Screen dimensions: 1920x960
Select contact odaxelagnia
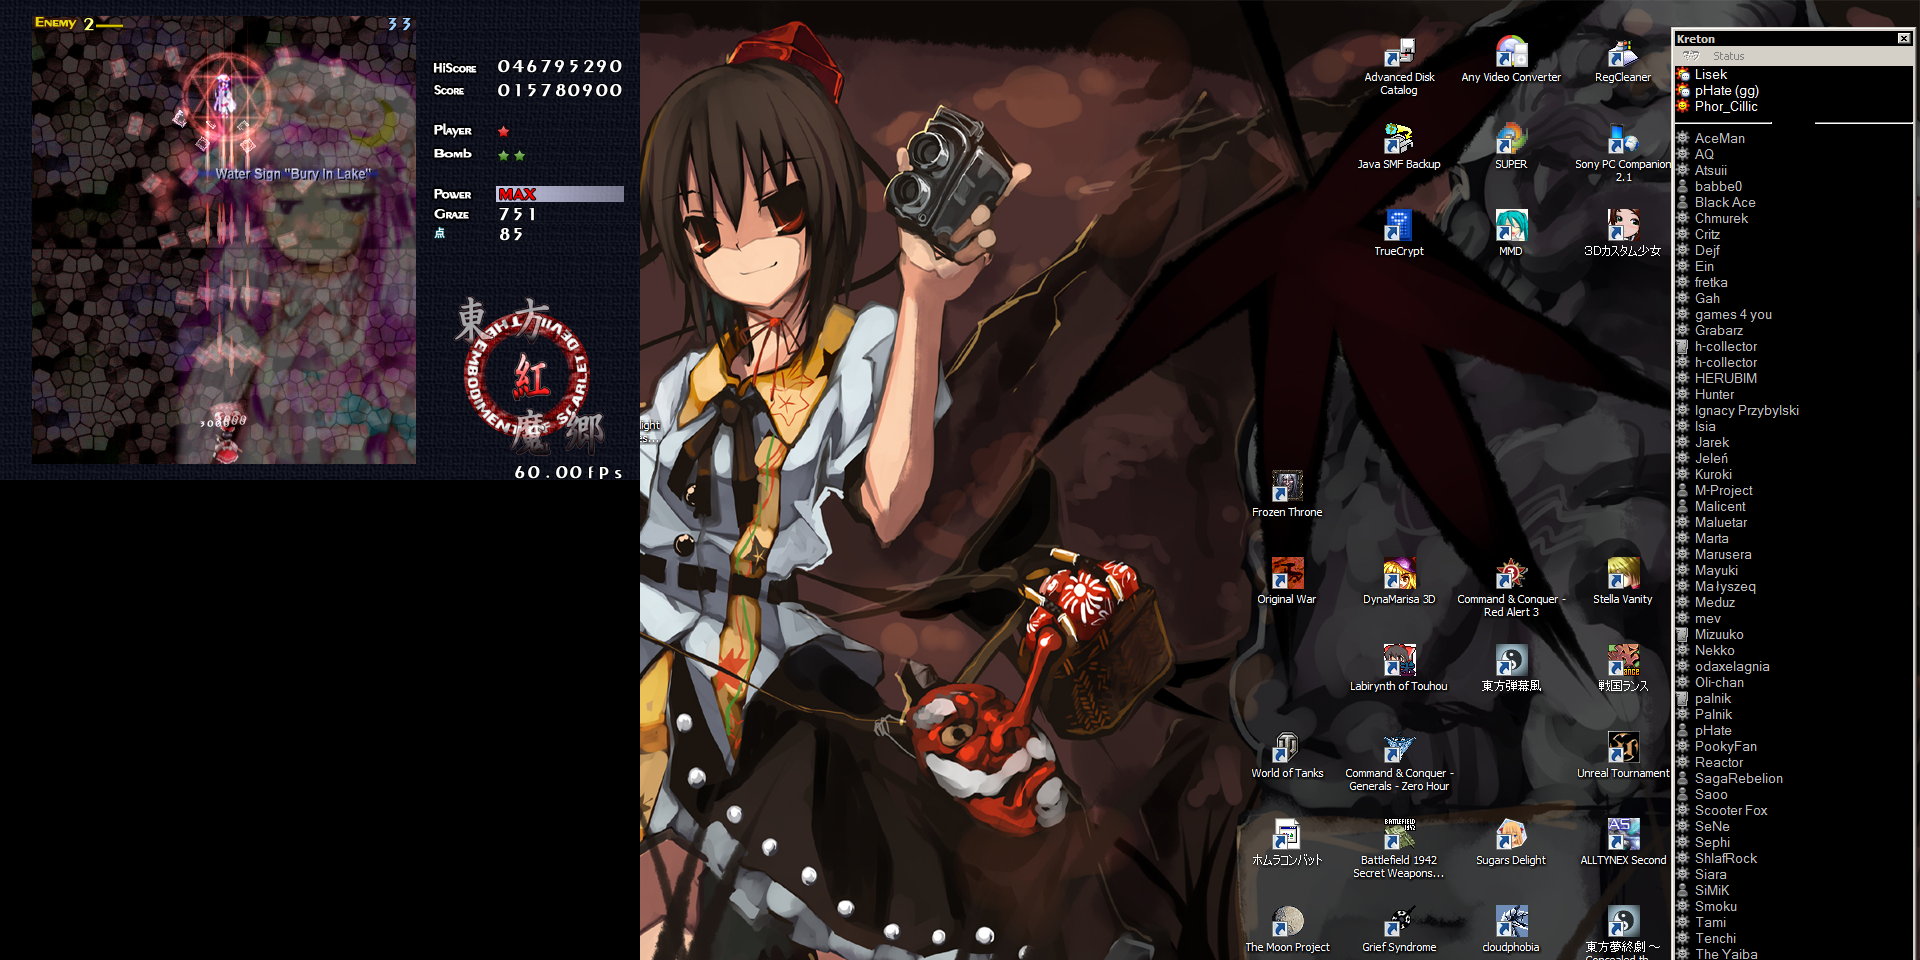click(x=1731, y=666)
